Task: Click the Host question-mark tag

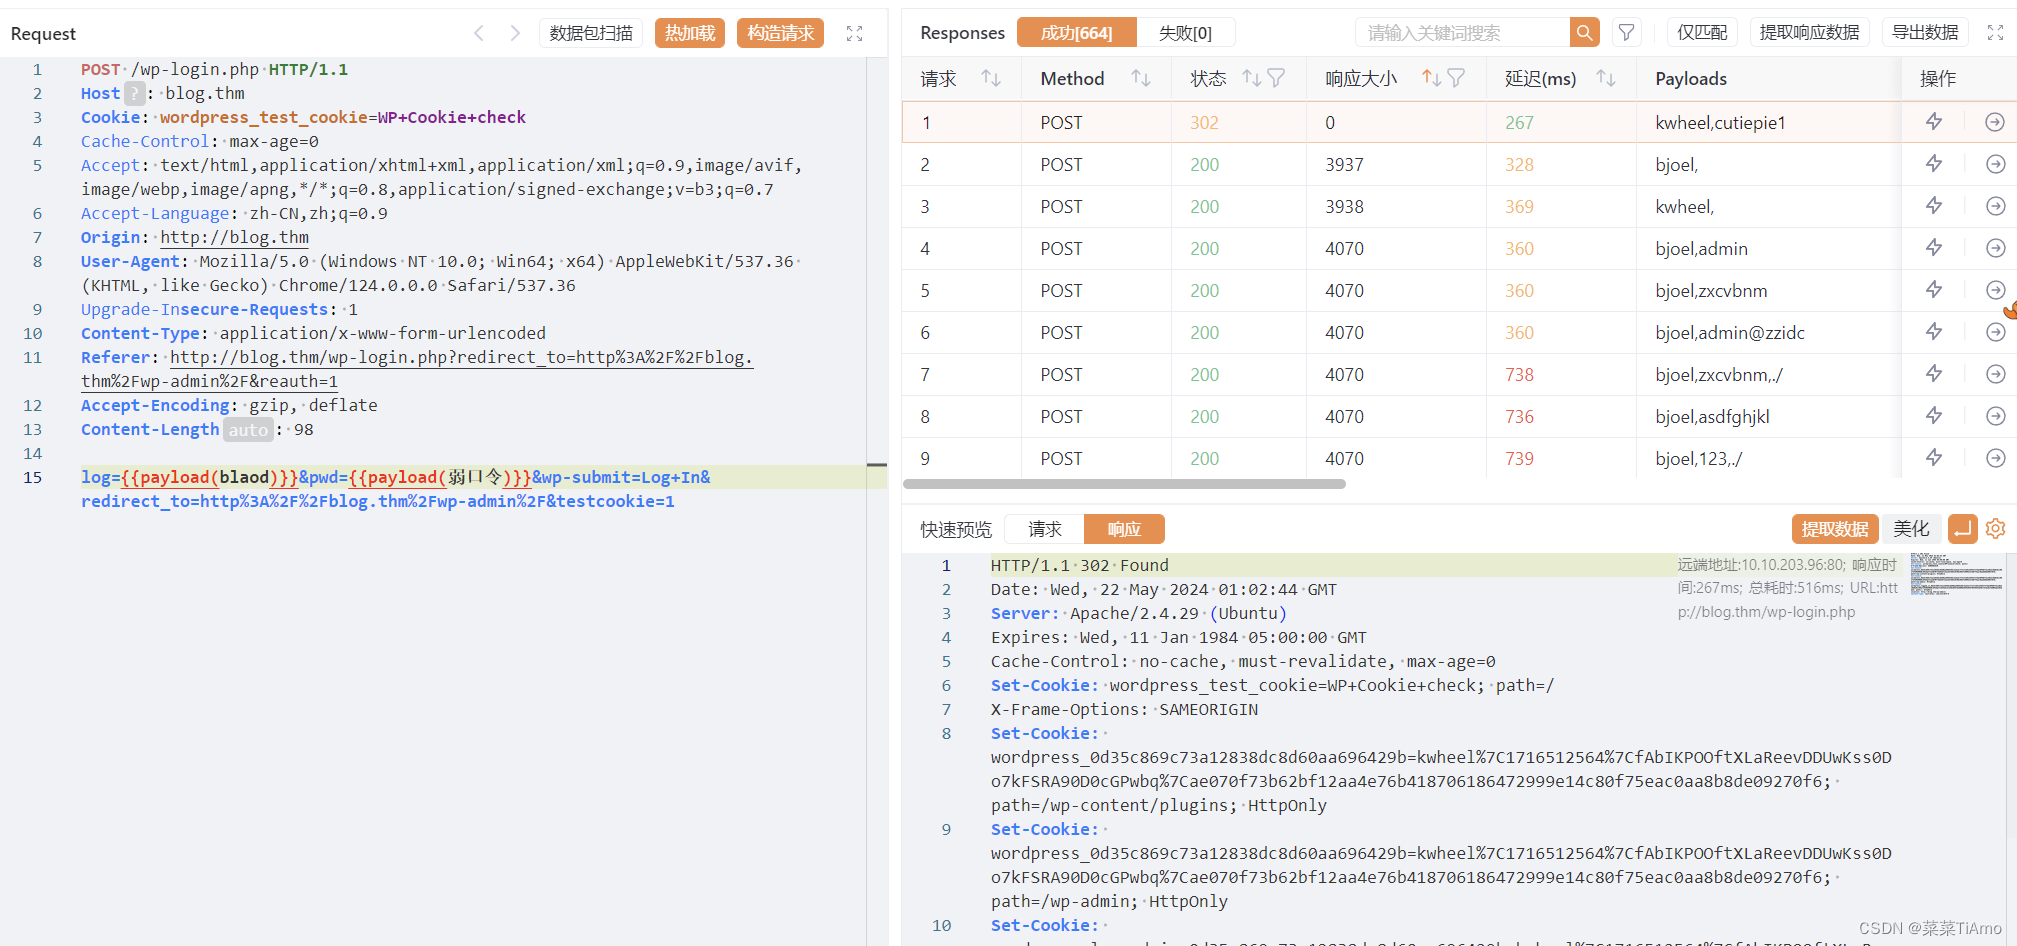Action: click(x=135, y=93)
